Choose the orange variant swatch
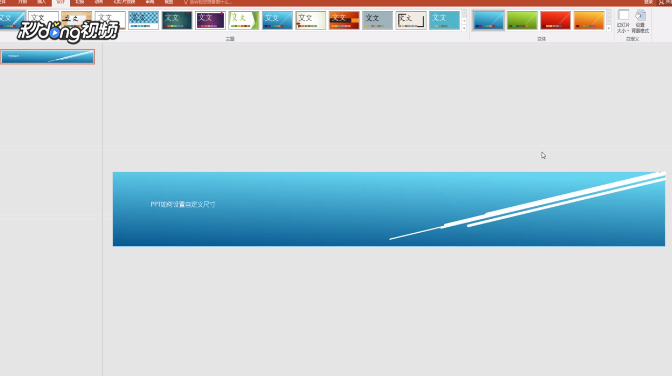The height and width of the screenshot is (376, 672). pos(589,20)
